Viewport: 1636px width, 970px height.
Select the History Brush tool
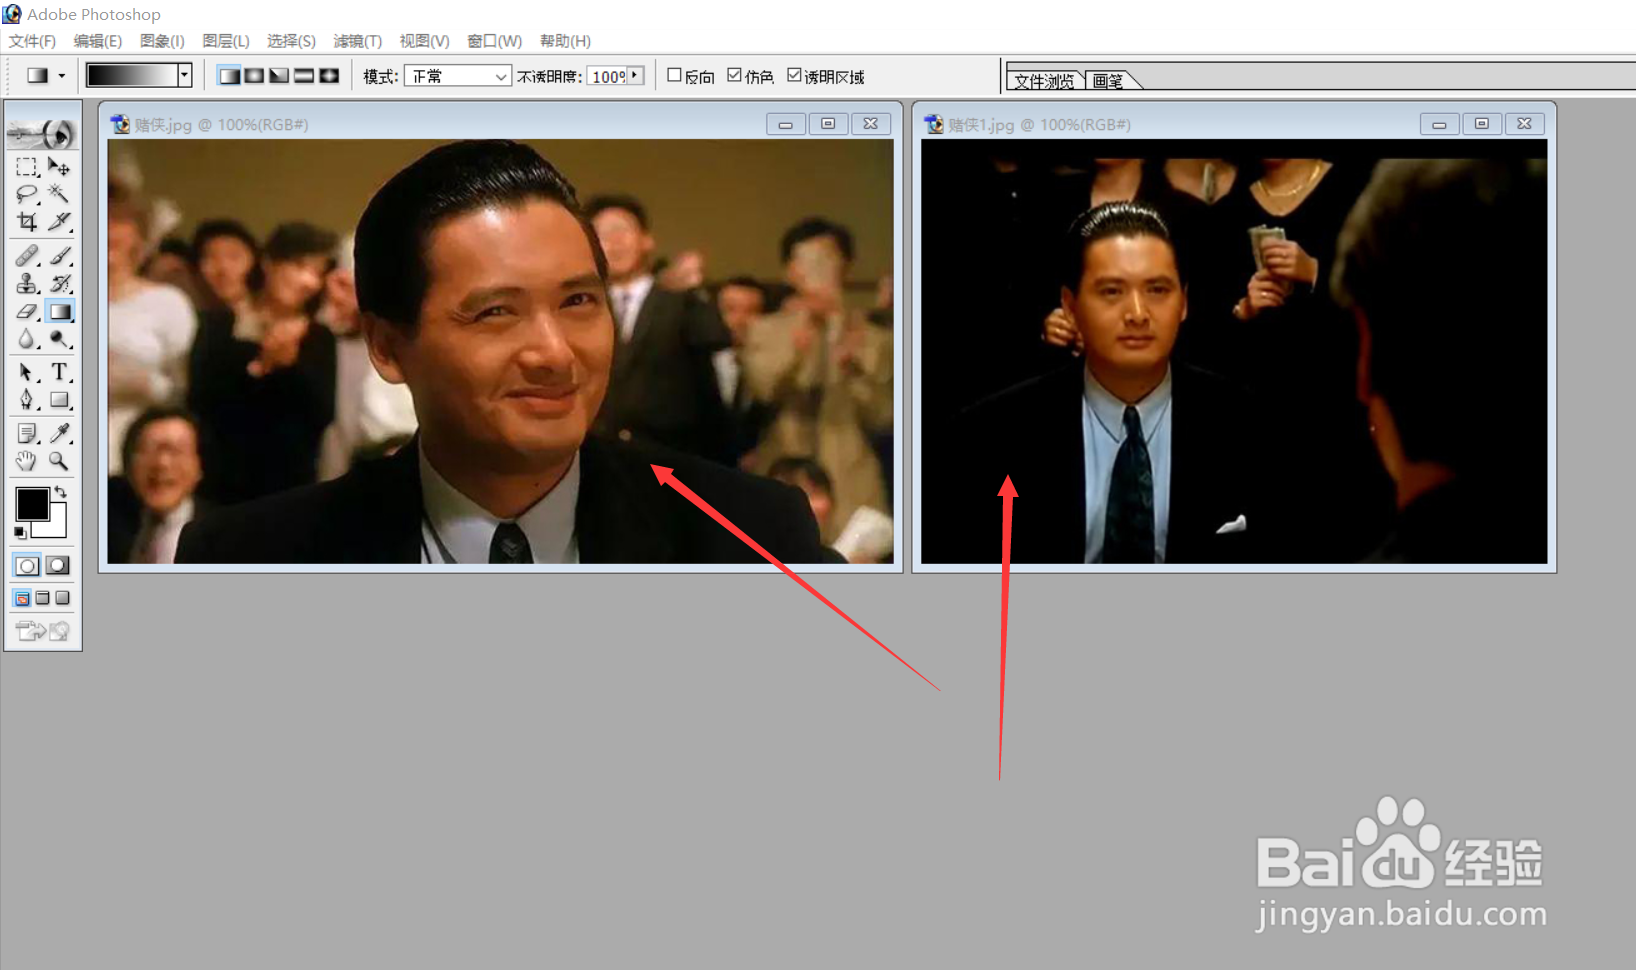pyautogui.click(x=59, y=284)
